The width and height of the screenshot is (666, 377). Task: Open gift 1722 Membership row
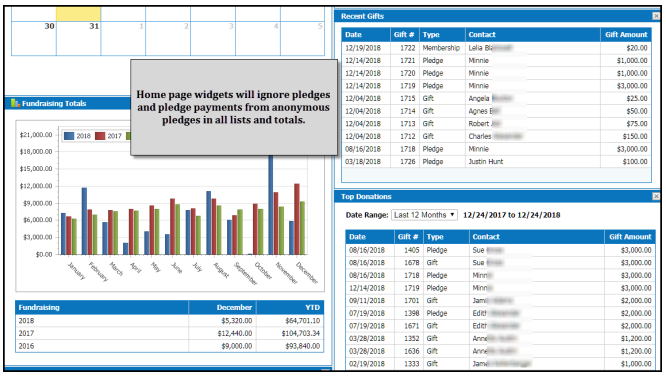coord(496,48)
